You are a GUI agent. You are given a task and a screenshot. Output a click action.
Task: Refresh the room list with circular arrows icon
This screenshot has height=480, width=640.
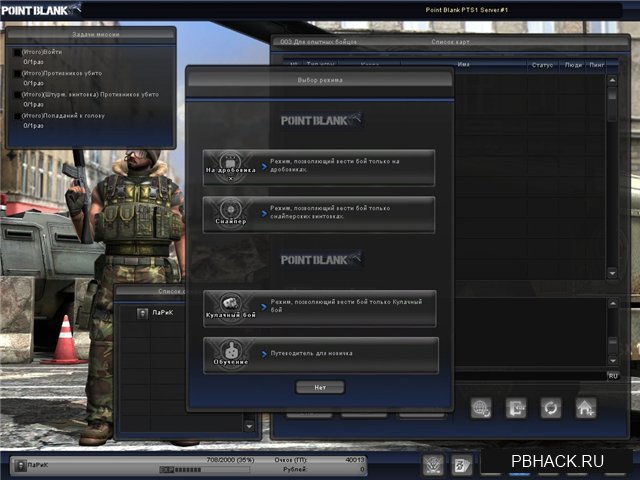pyautogui.click(x=551, y=408)
